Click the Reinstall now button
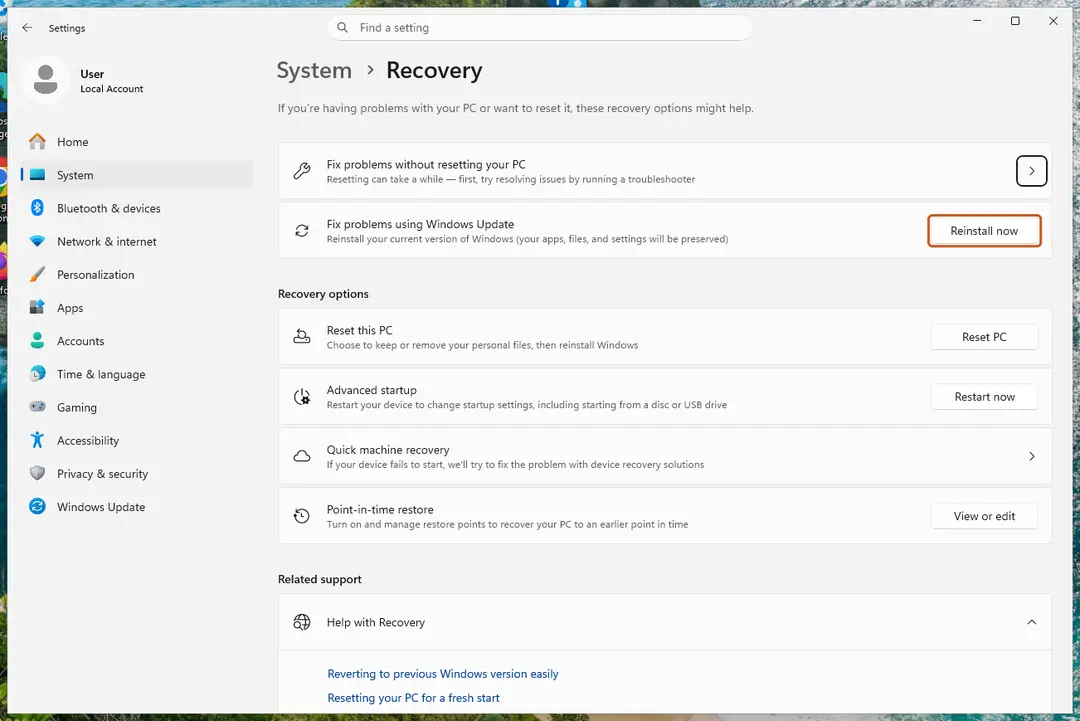Screen dimensions: 1080x721 (x=984, y=231)
